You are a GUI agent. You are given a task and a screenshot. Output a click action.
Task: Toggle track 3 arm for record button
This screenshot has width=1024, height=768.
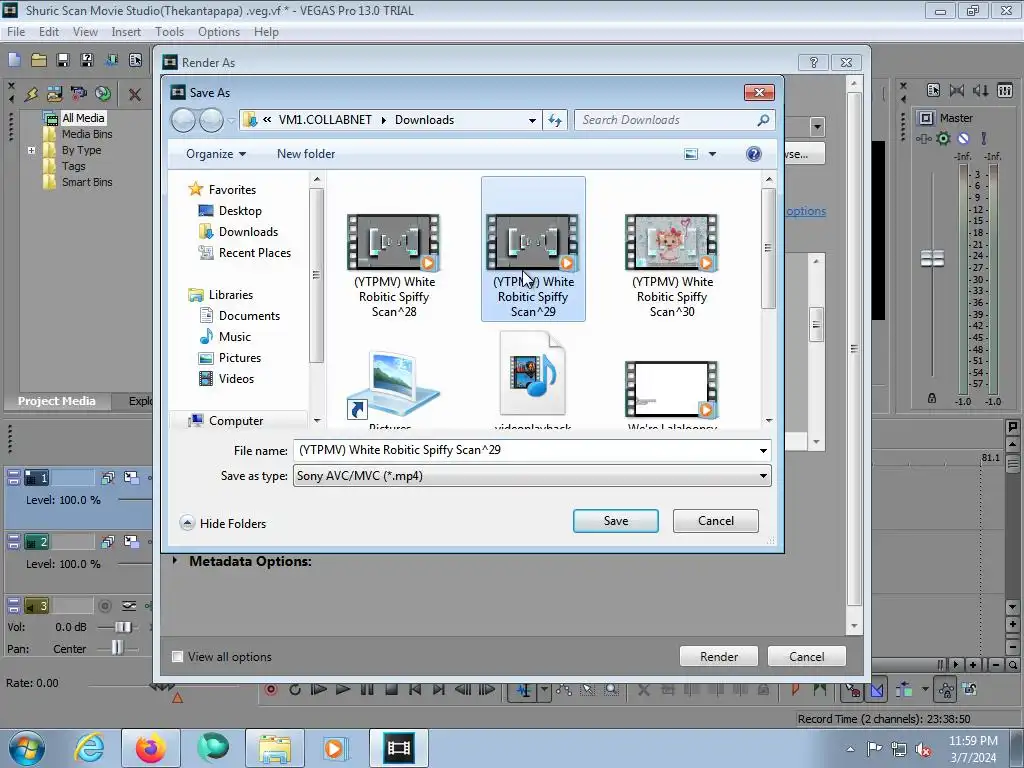click(104, 606)
